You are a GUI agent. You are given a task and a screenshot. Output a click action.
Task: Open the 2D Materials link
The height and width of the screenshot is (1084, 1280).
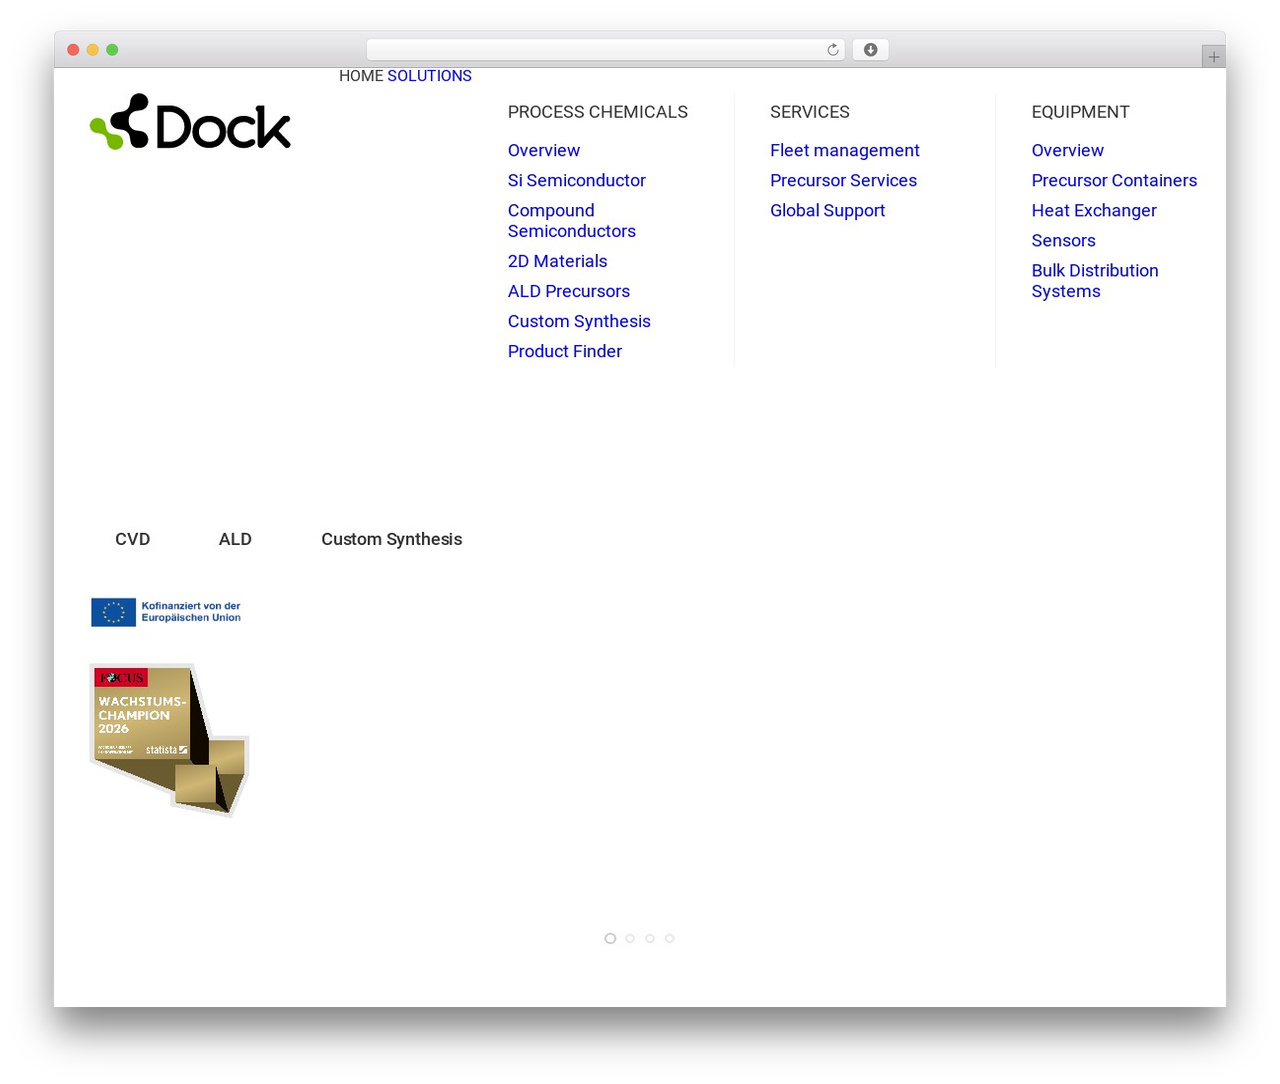[558, 261]
